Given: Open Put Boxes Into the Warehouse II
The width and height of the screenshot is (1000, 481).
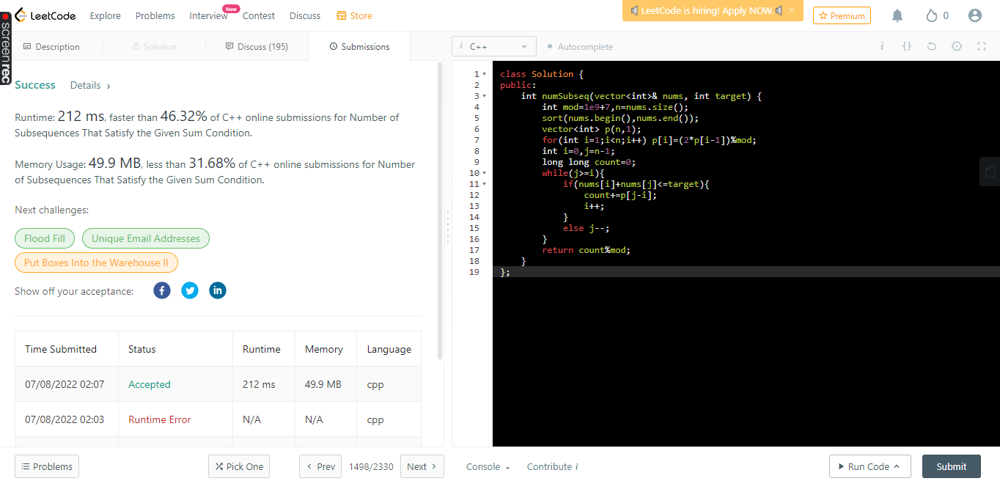Looking at the screenshot, I should [x=96, y=262].
